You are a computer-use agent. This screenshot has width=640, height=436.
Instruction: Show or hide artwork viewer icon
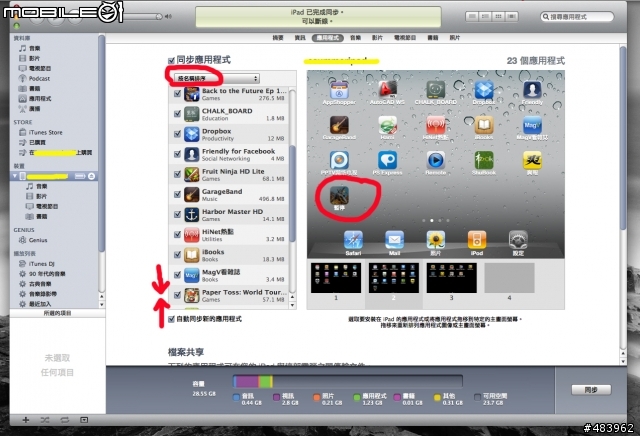click(x=84, y=420)
